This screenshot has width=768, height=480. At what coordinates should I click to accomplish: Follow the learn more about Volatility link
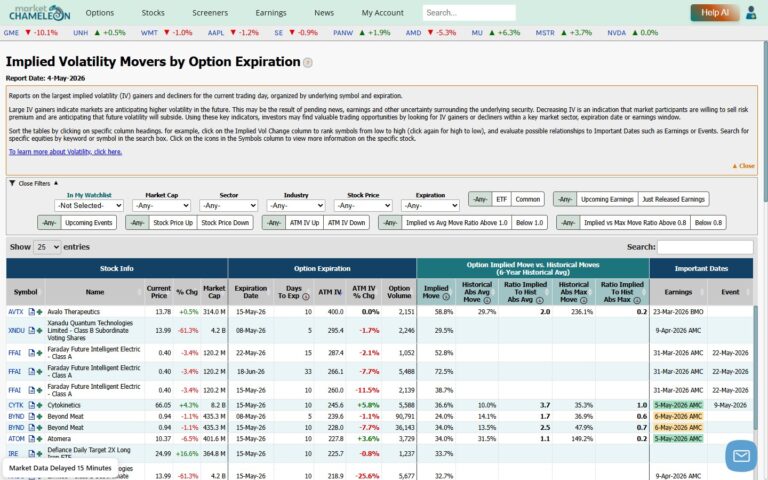(x=65, y=152)
